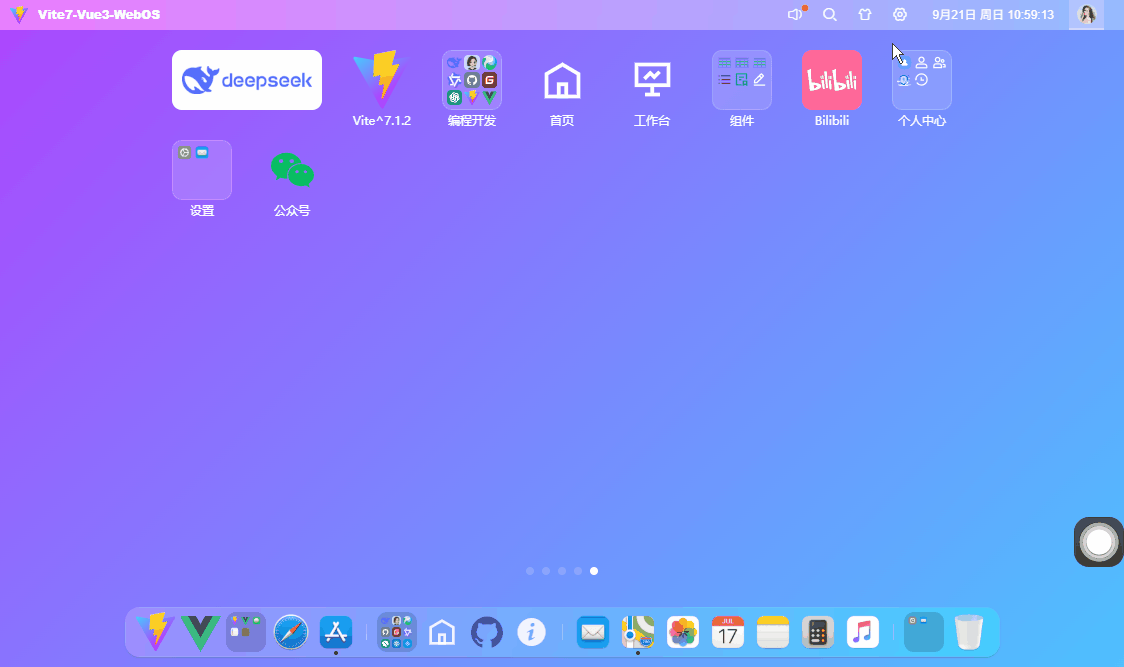This screenshot has height=667, width=1124.
Task: Open the 组件 components folder
Action: click(742, 80)
